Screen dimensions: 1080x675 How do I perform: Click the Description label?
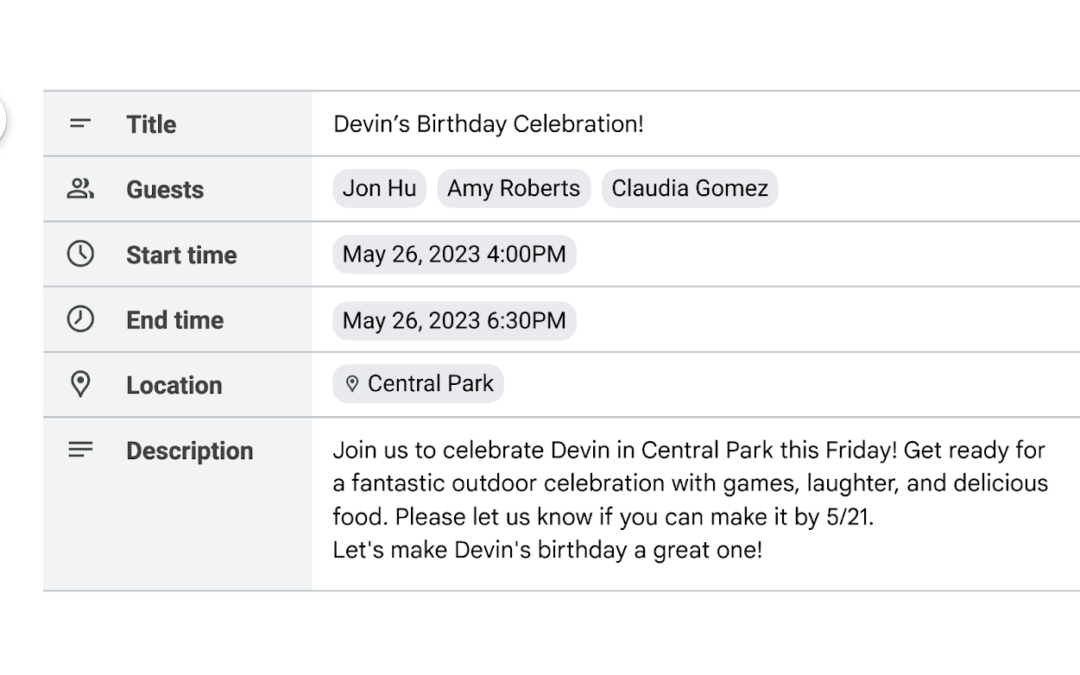(190, 450)
